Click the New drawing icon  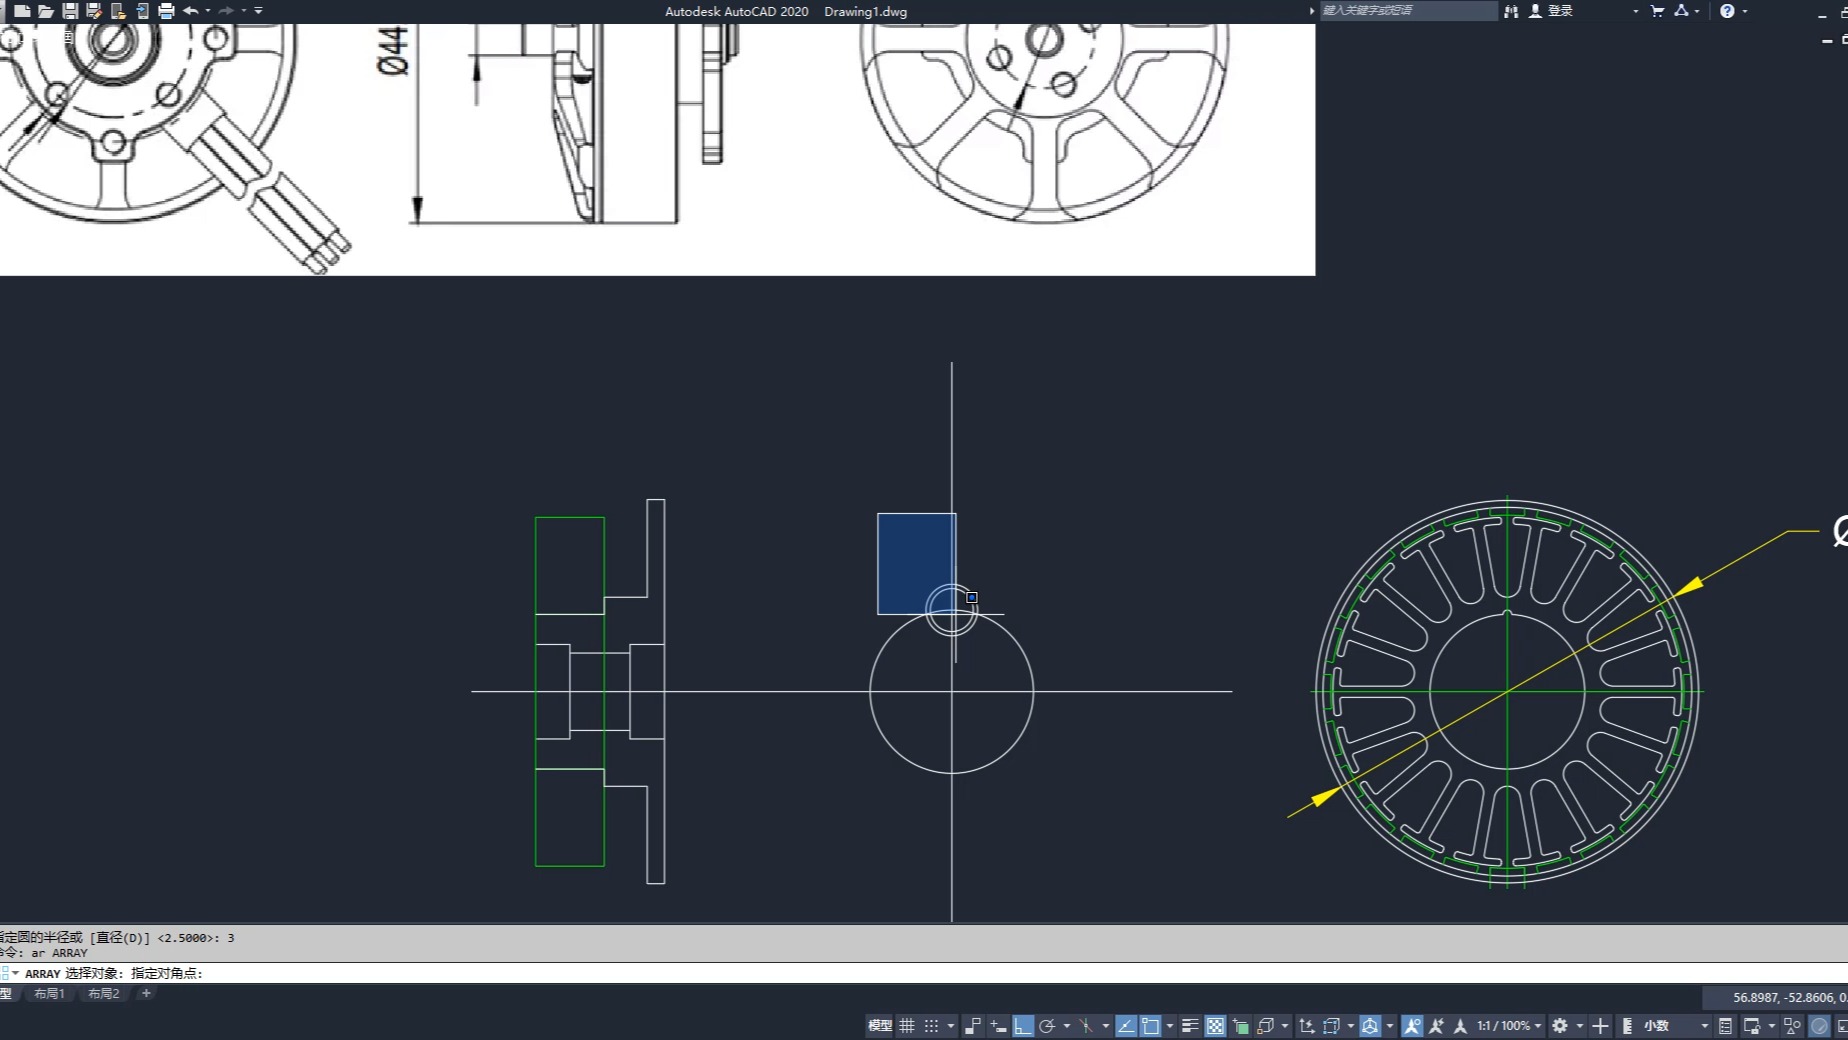pos(21,11)
